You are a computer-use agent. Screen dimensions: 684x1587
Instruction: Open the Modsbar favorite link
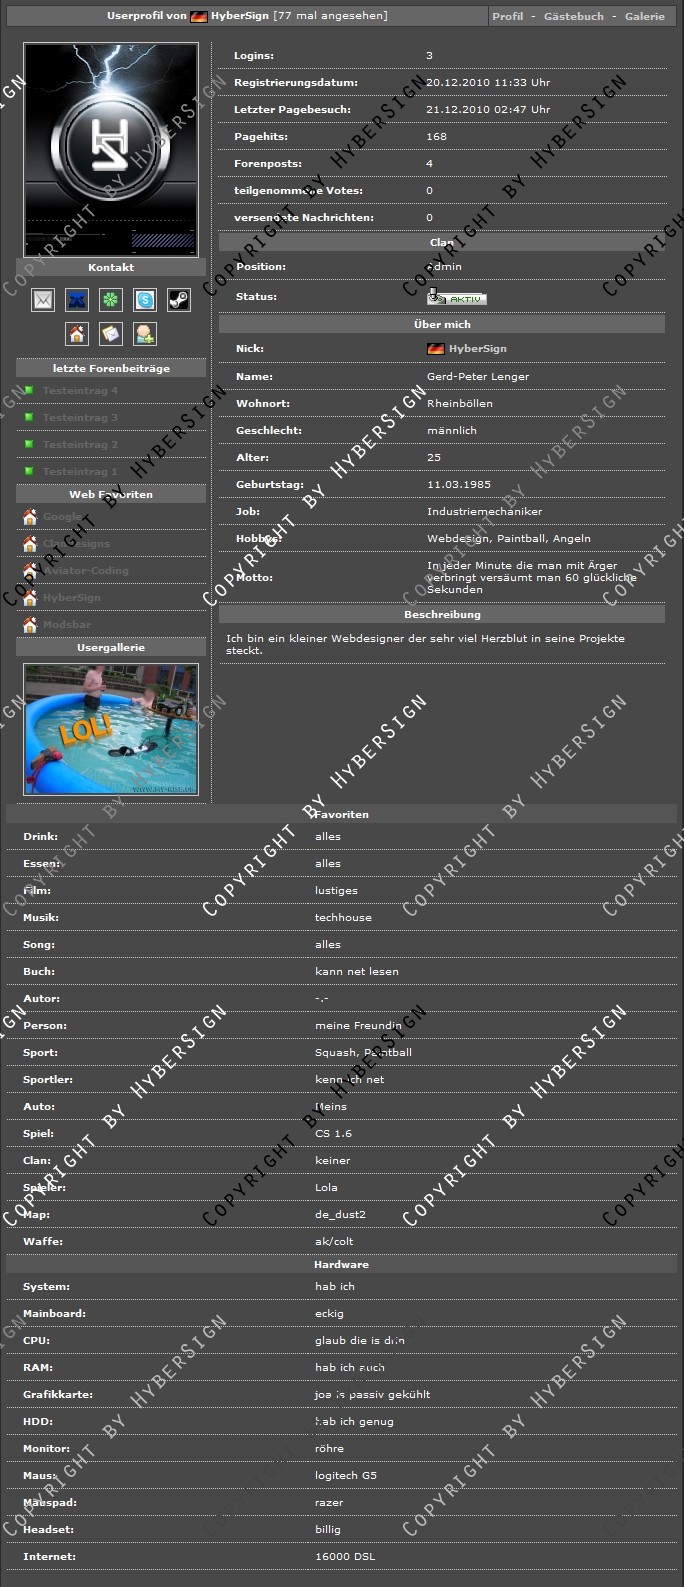pos(67,625)
